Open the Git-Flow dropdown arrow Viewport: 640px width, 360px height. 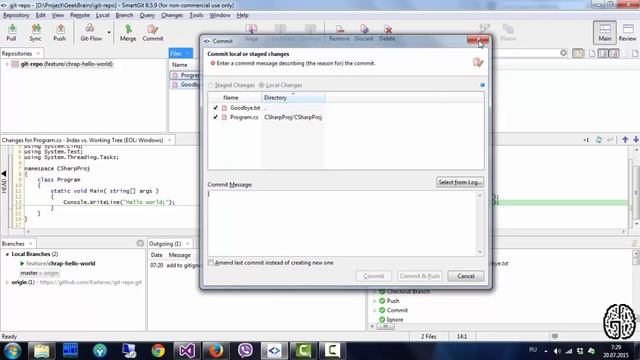(x=109, y=32)
